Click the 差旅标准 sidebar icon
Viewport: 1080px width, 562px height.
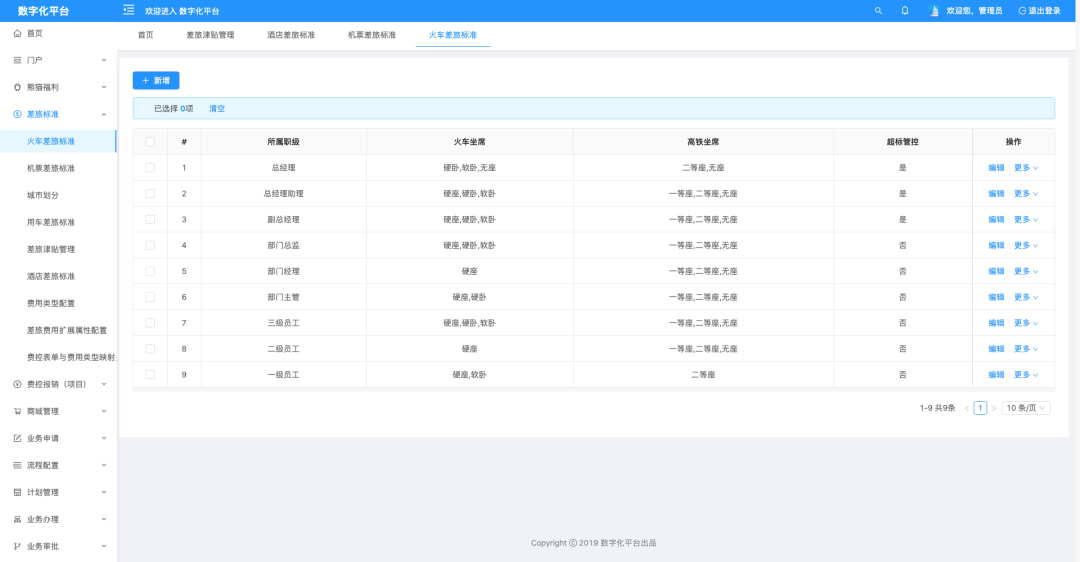click(17, 114)
